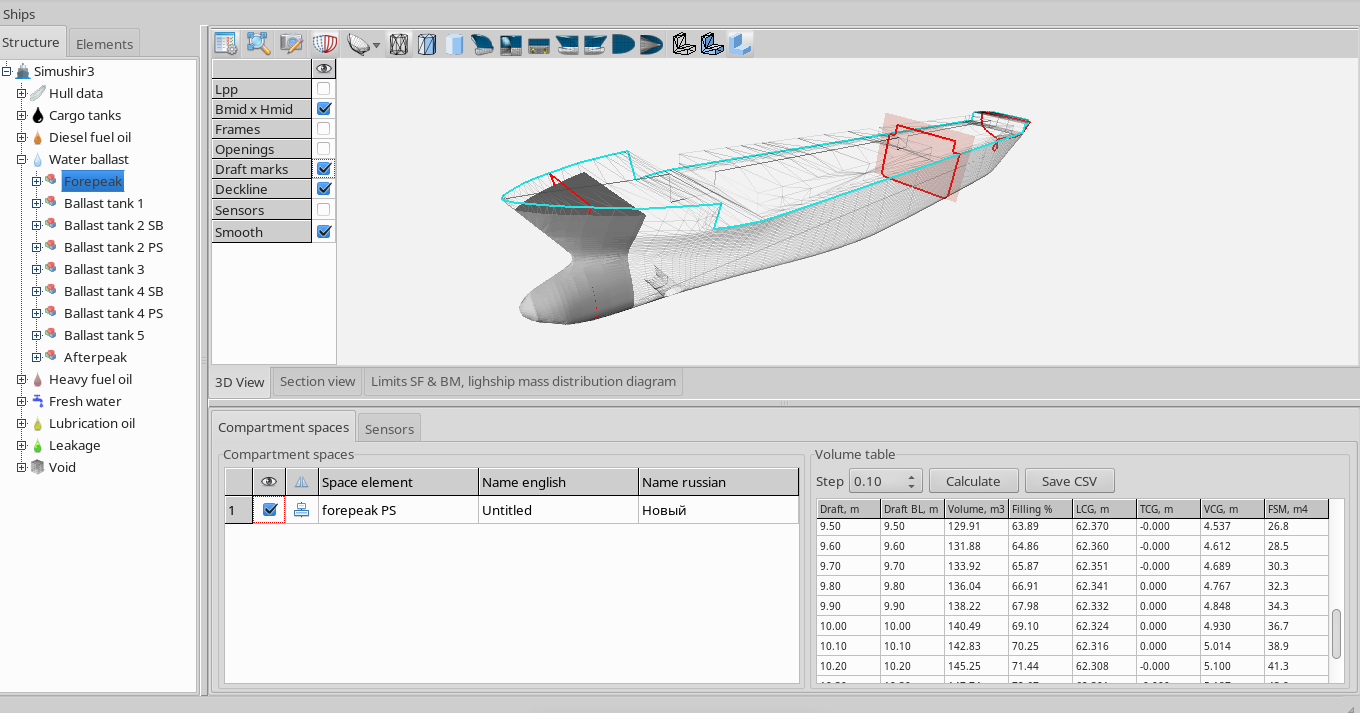Screen dimensions: 1360x713
Task: Switch to the stern view with yellow lights
Action: coord(540,44)
